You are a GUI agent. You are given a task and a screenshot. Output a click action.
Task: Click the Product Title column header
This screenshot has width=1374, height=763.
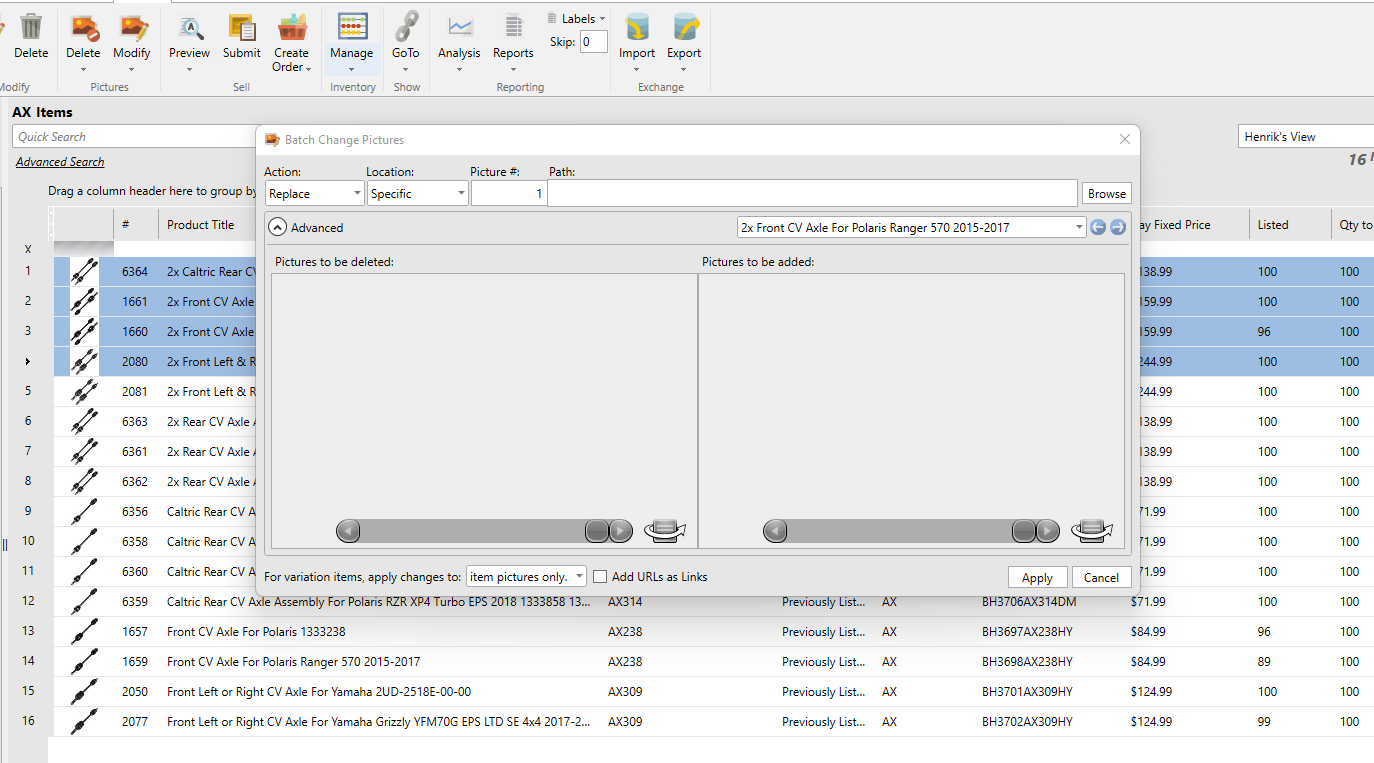(x=201, y=225)
